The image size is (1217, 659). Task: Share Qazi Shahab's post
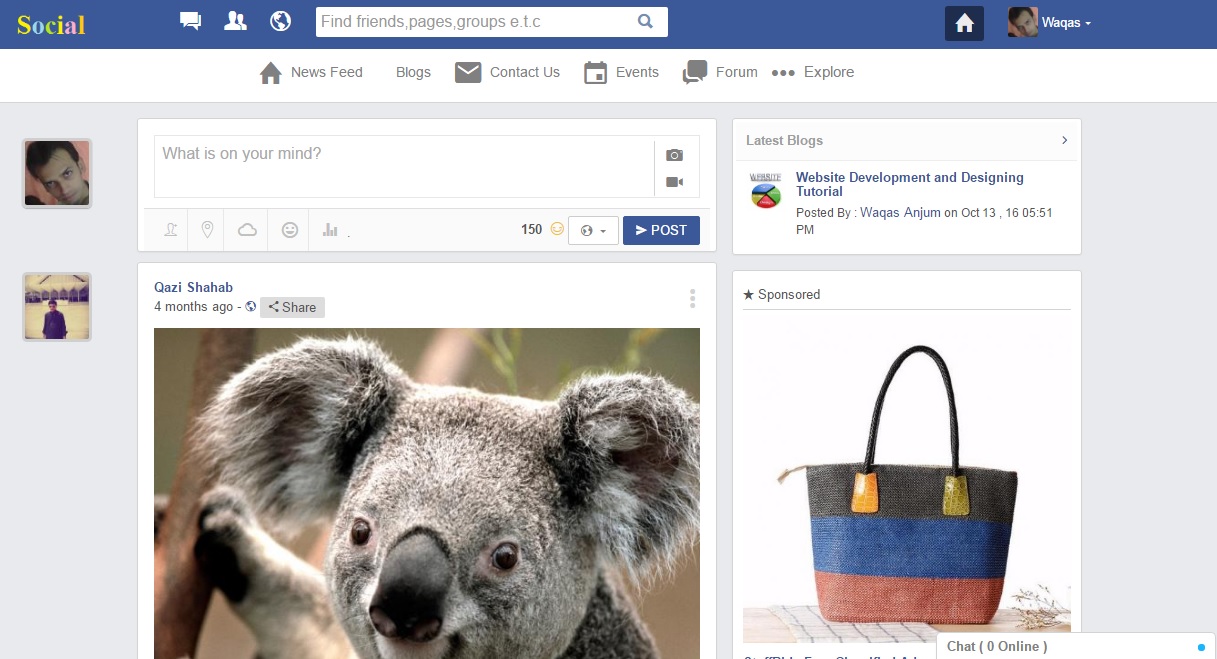click(292, 307)
